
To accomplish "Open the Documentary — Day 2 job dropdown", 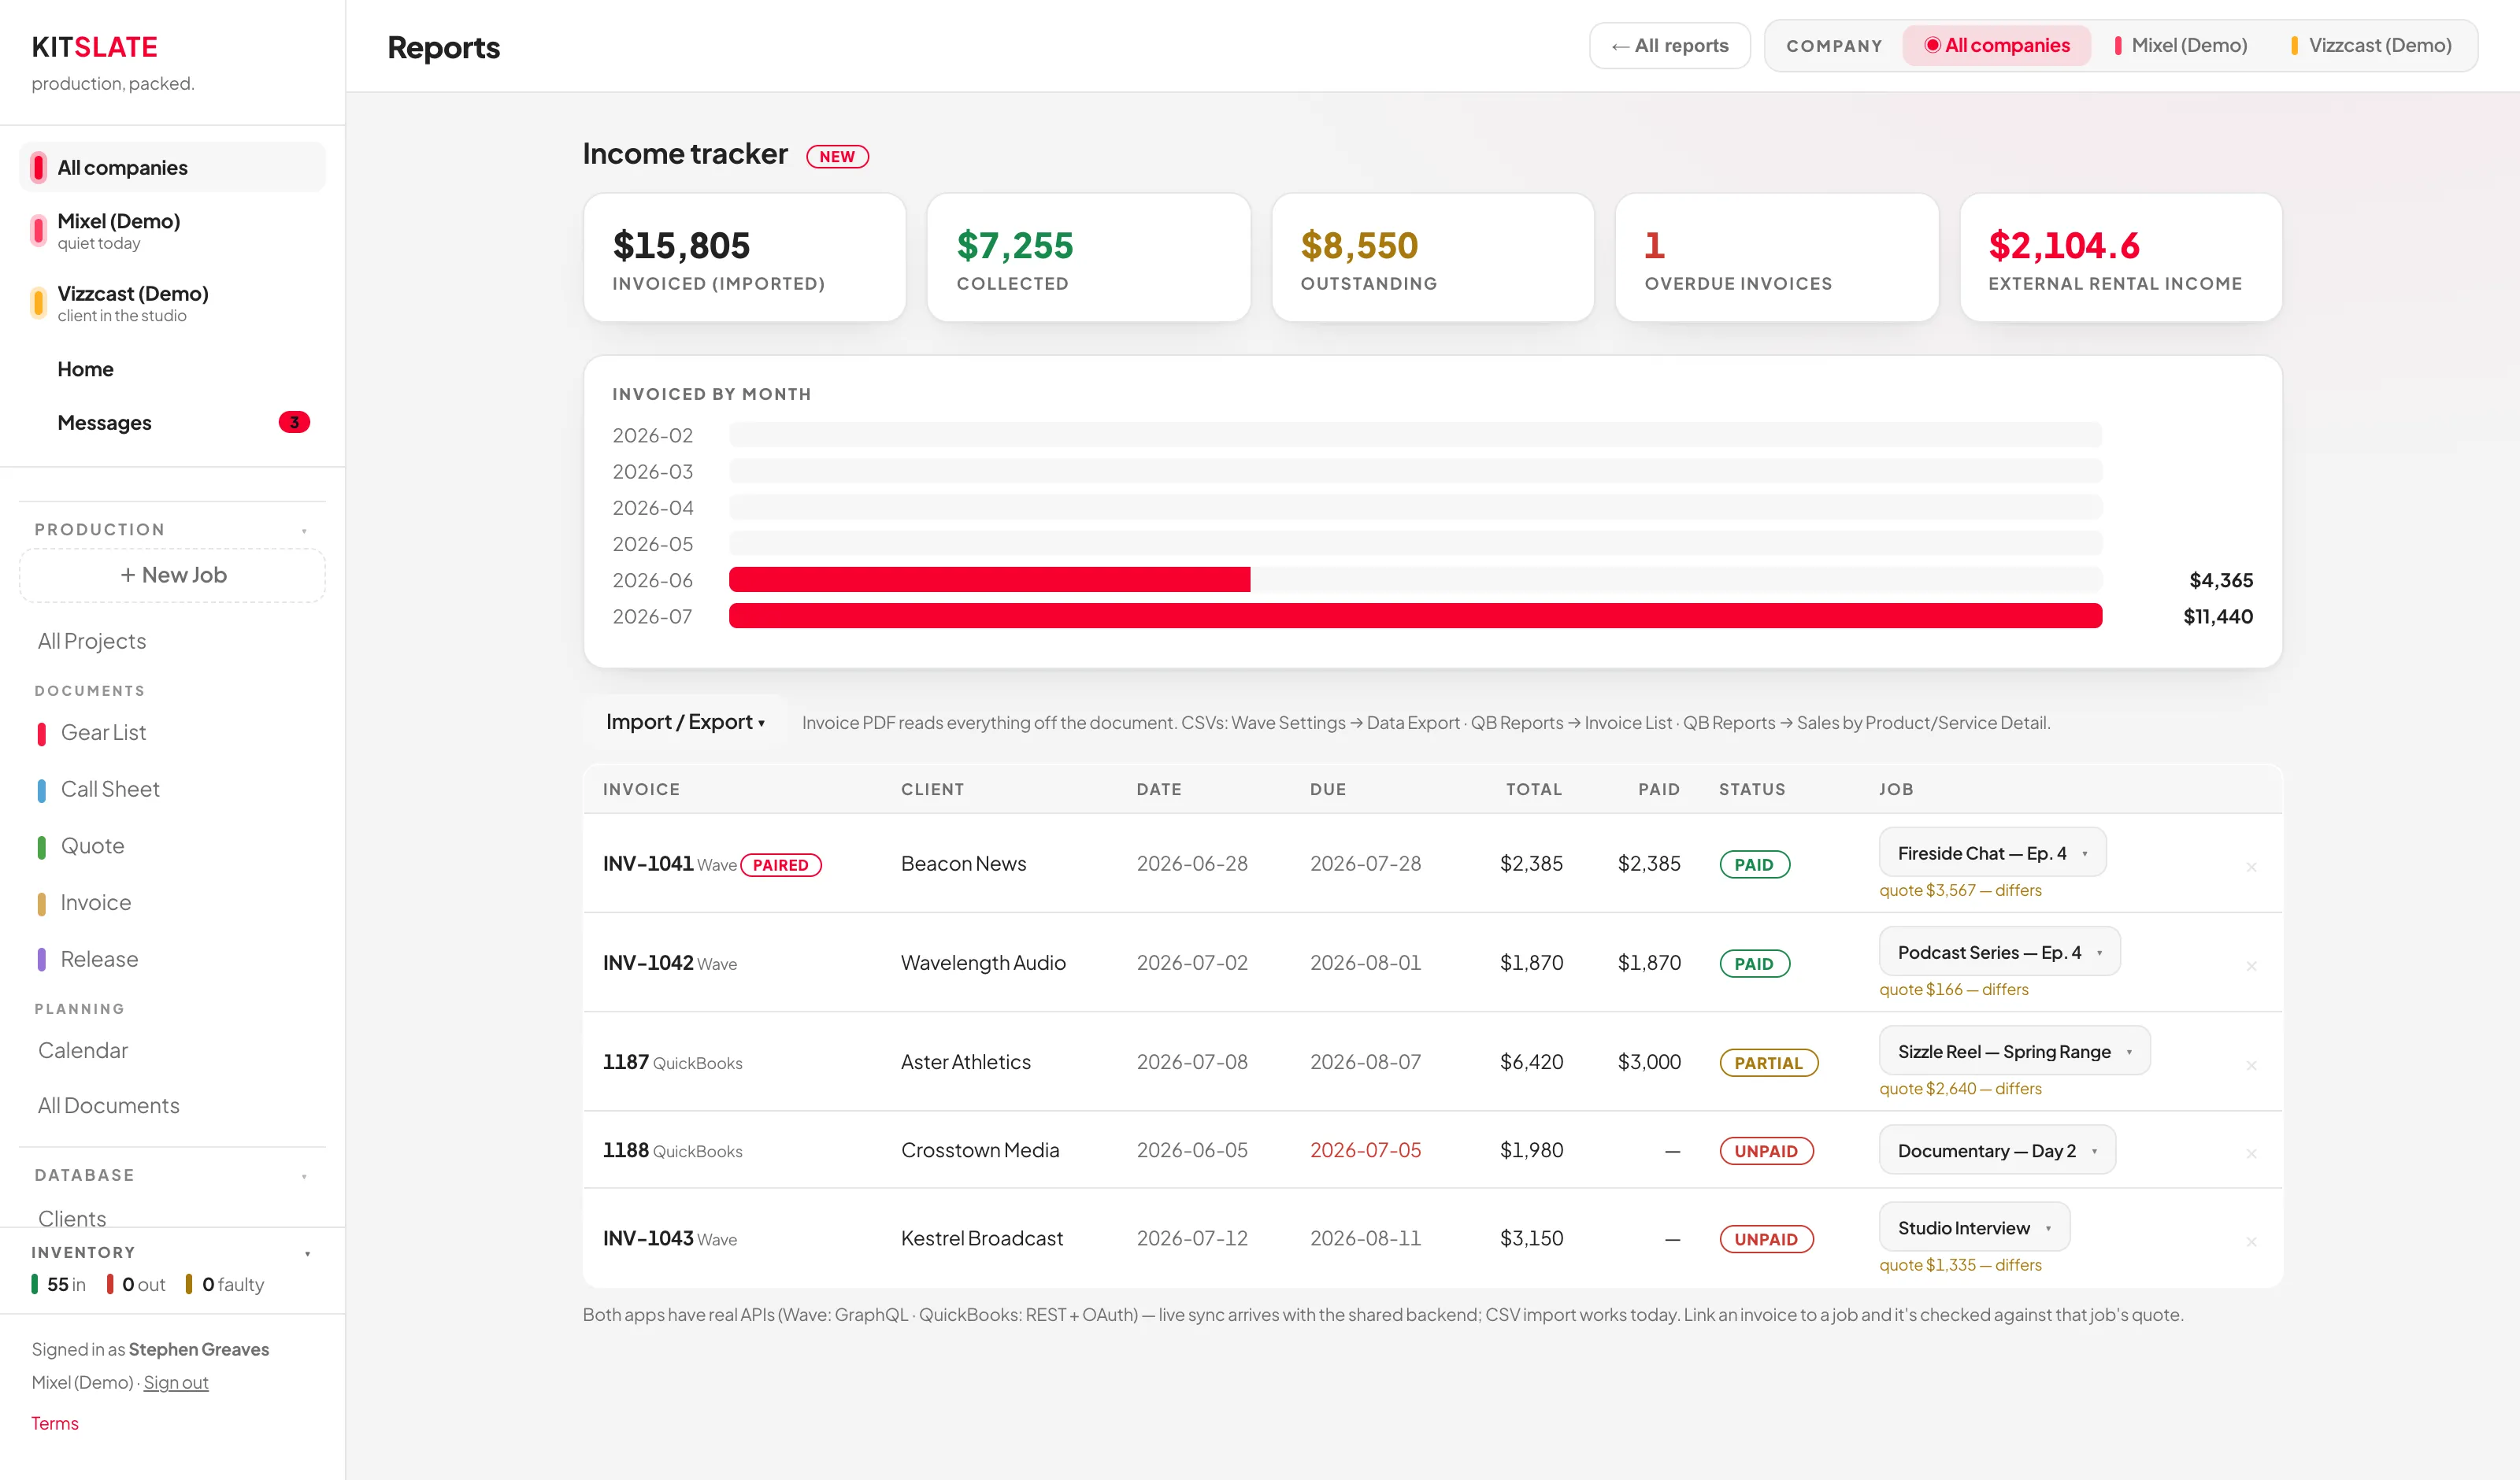I will tap(1997, 1150).
